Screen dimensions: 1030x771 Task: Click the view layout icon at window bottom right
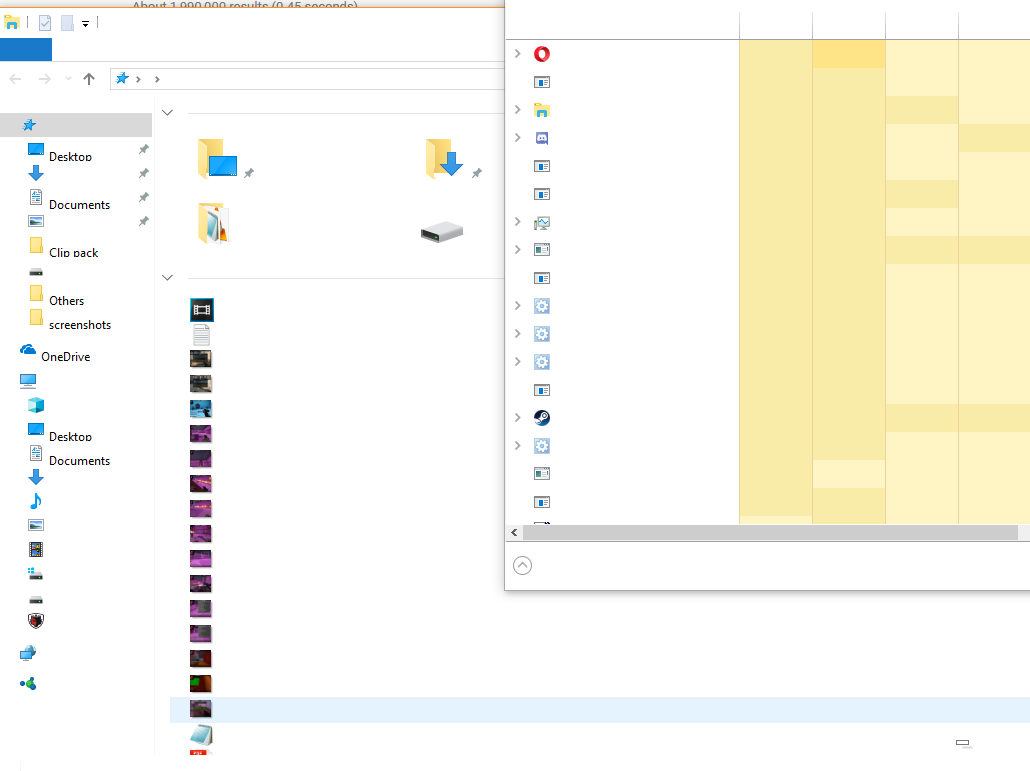tap(962, 743)
